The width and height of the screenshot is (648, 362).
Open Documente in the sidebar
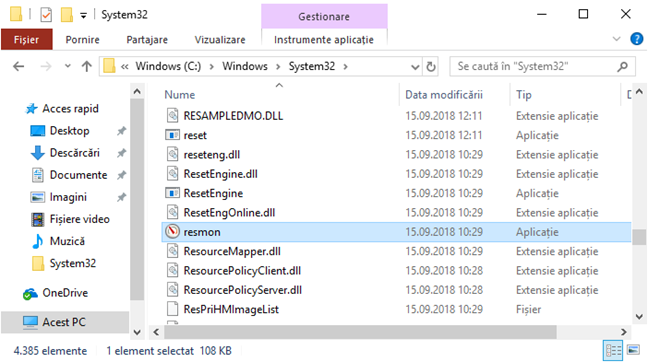79,175
